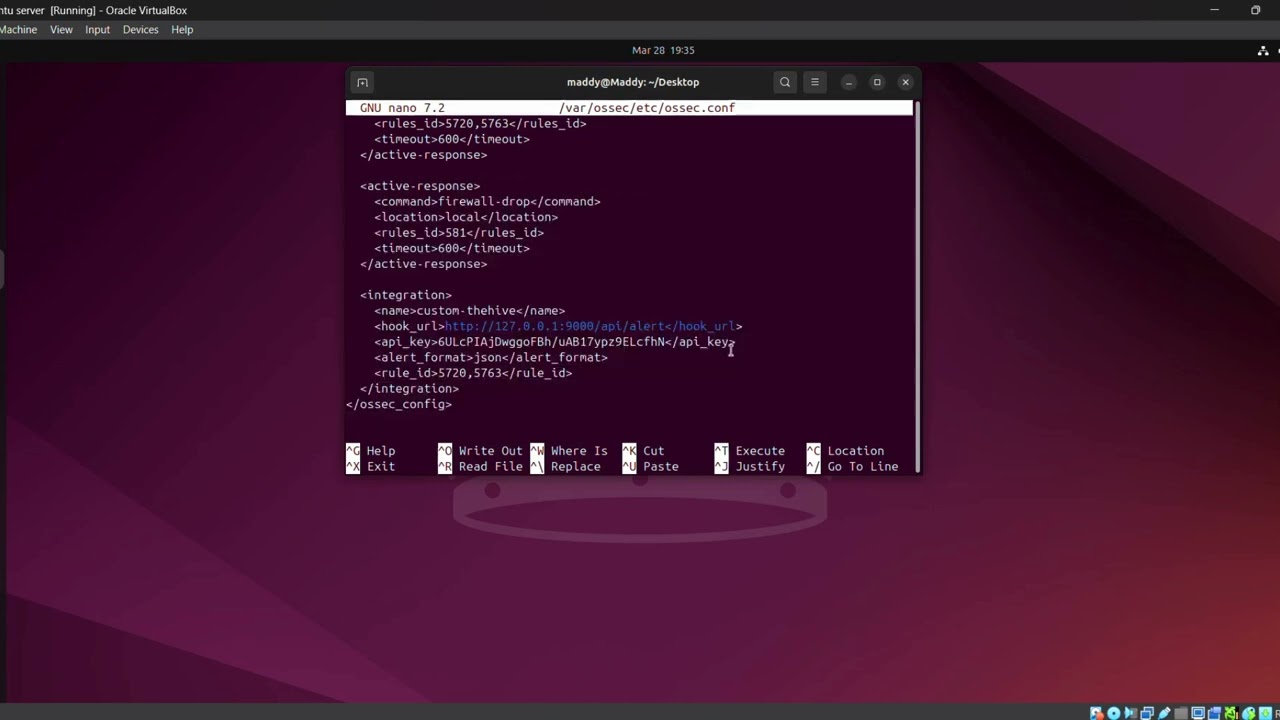Minimize the Oracle VirtualBox host window
This screenshot has height=720, width=1280.
tap(1214, 10)
